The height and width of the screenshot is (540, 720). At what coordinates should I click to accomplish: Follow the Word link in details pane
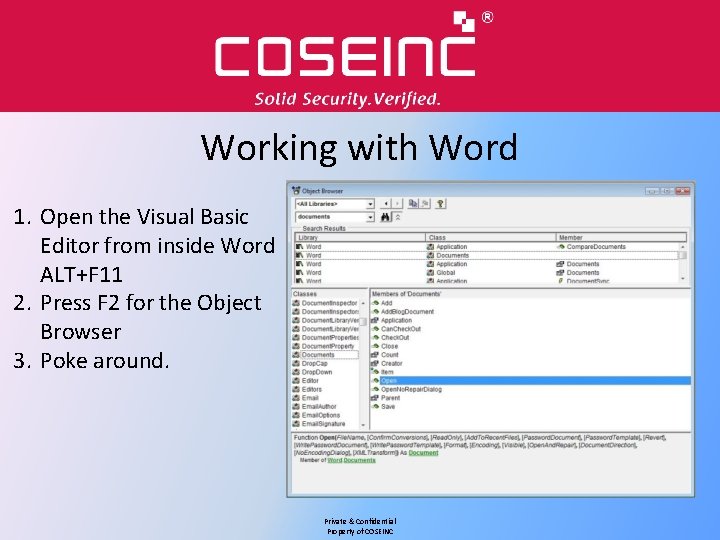tap(335, 460)
